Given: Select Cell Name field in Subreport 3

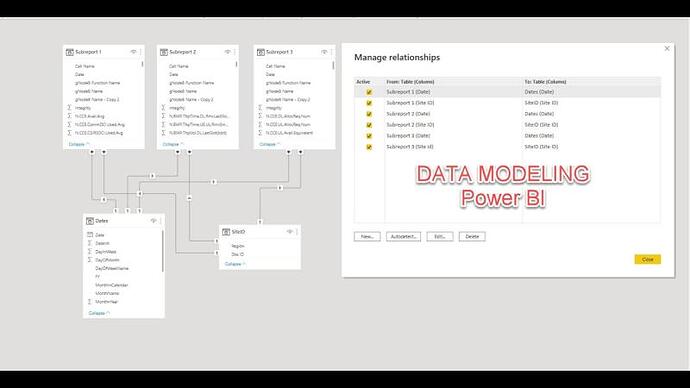Looking at the screenshot, I should click(x=275, y=66).
